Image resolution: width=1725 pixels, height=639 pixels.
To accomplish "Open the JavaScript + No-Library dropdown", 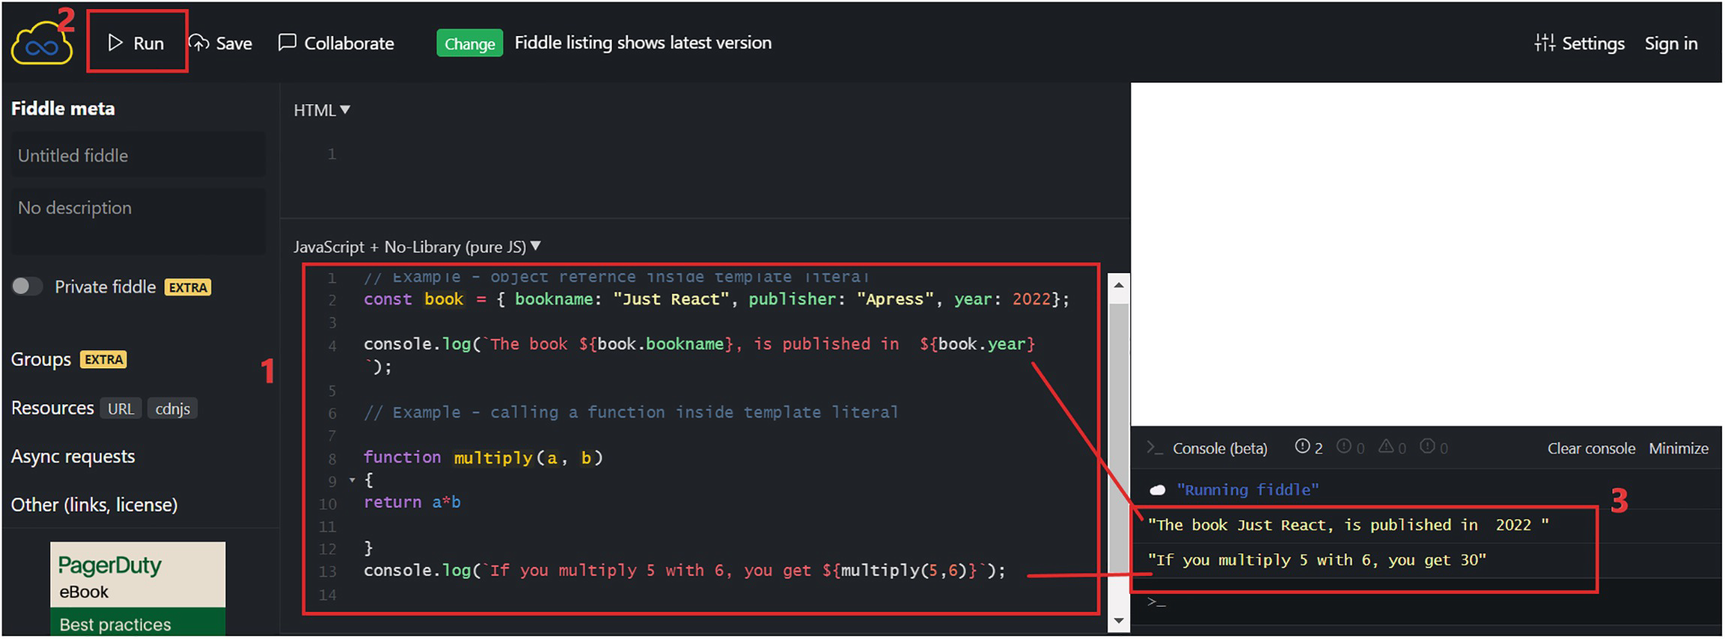I will coord(535,246).
